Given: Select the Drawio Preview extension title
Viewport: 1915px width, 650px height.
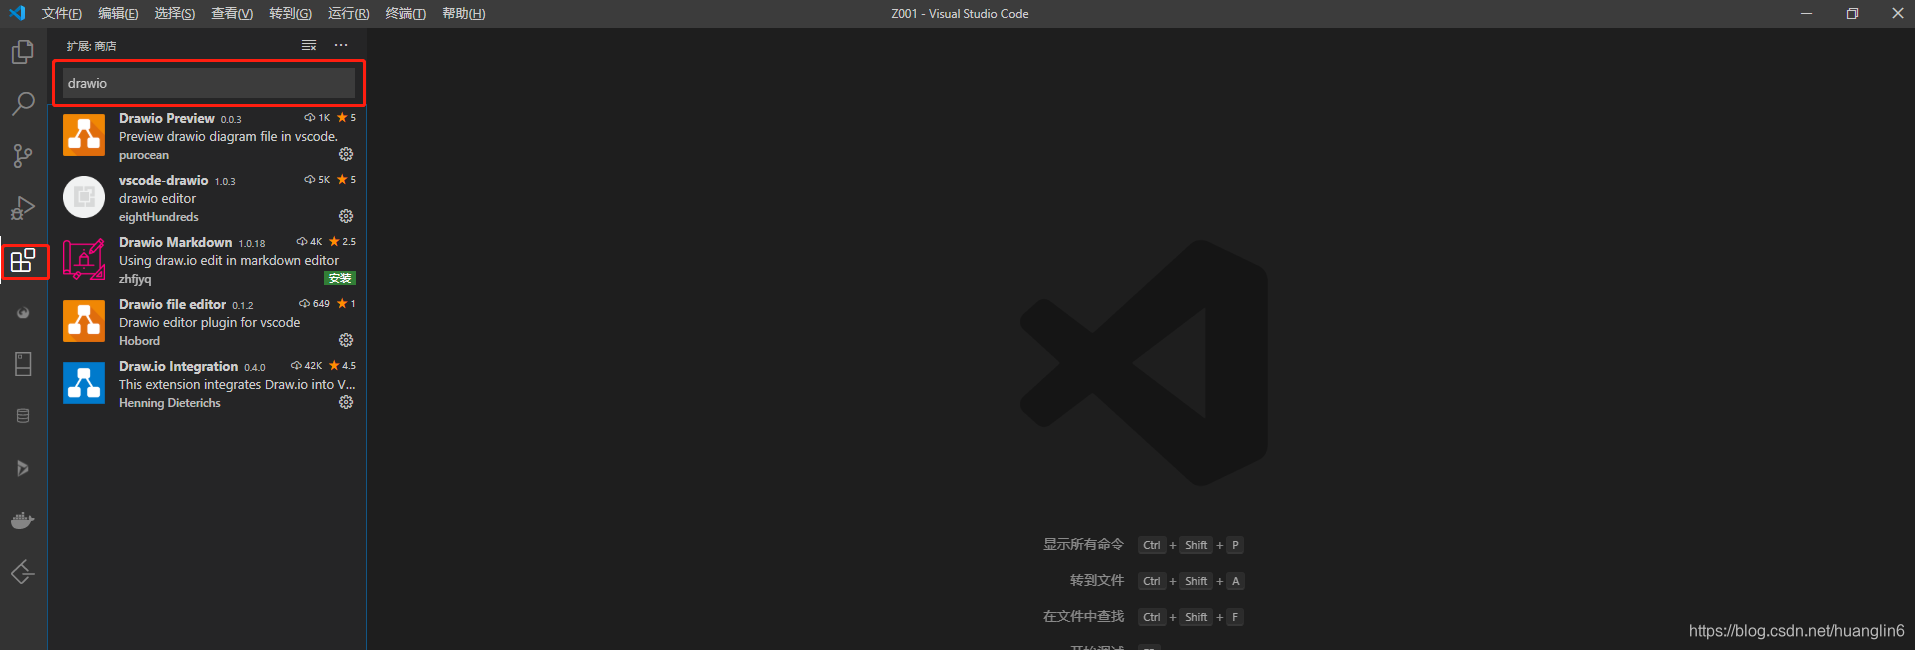Looking at the screenshot, I should (x=167, y=118).
